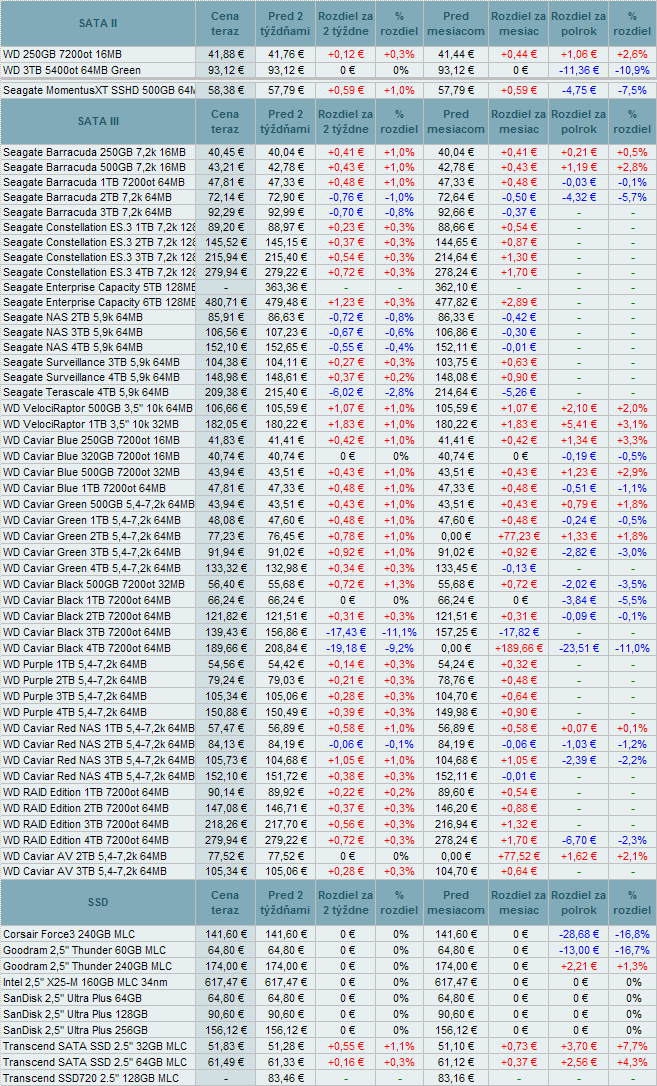Select the row WD 3TB 5400ot 64MB Green
This screenshot has height=1086, width=657.
[x=328, y=70]
